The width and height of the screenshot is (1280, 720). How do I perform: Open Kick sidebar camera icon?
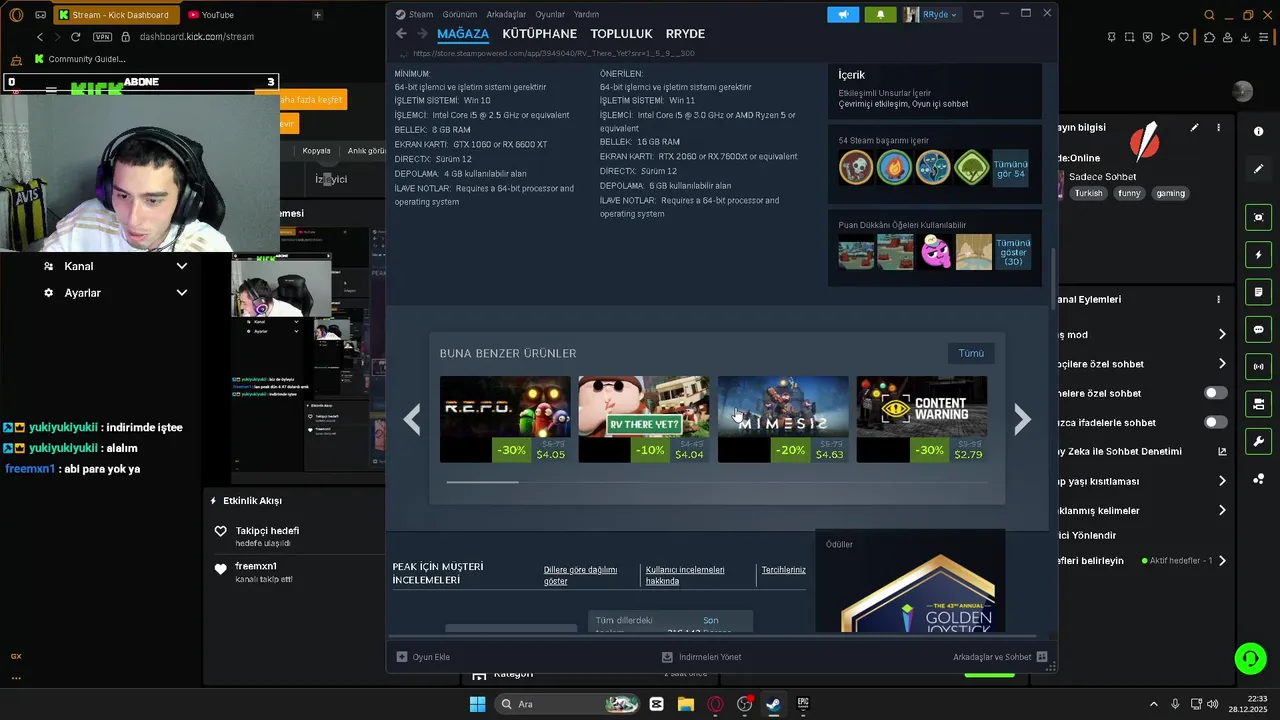coord(1258,404)
